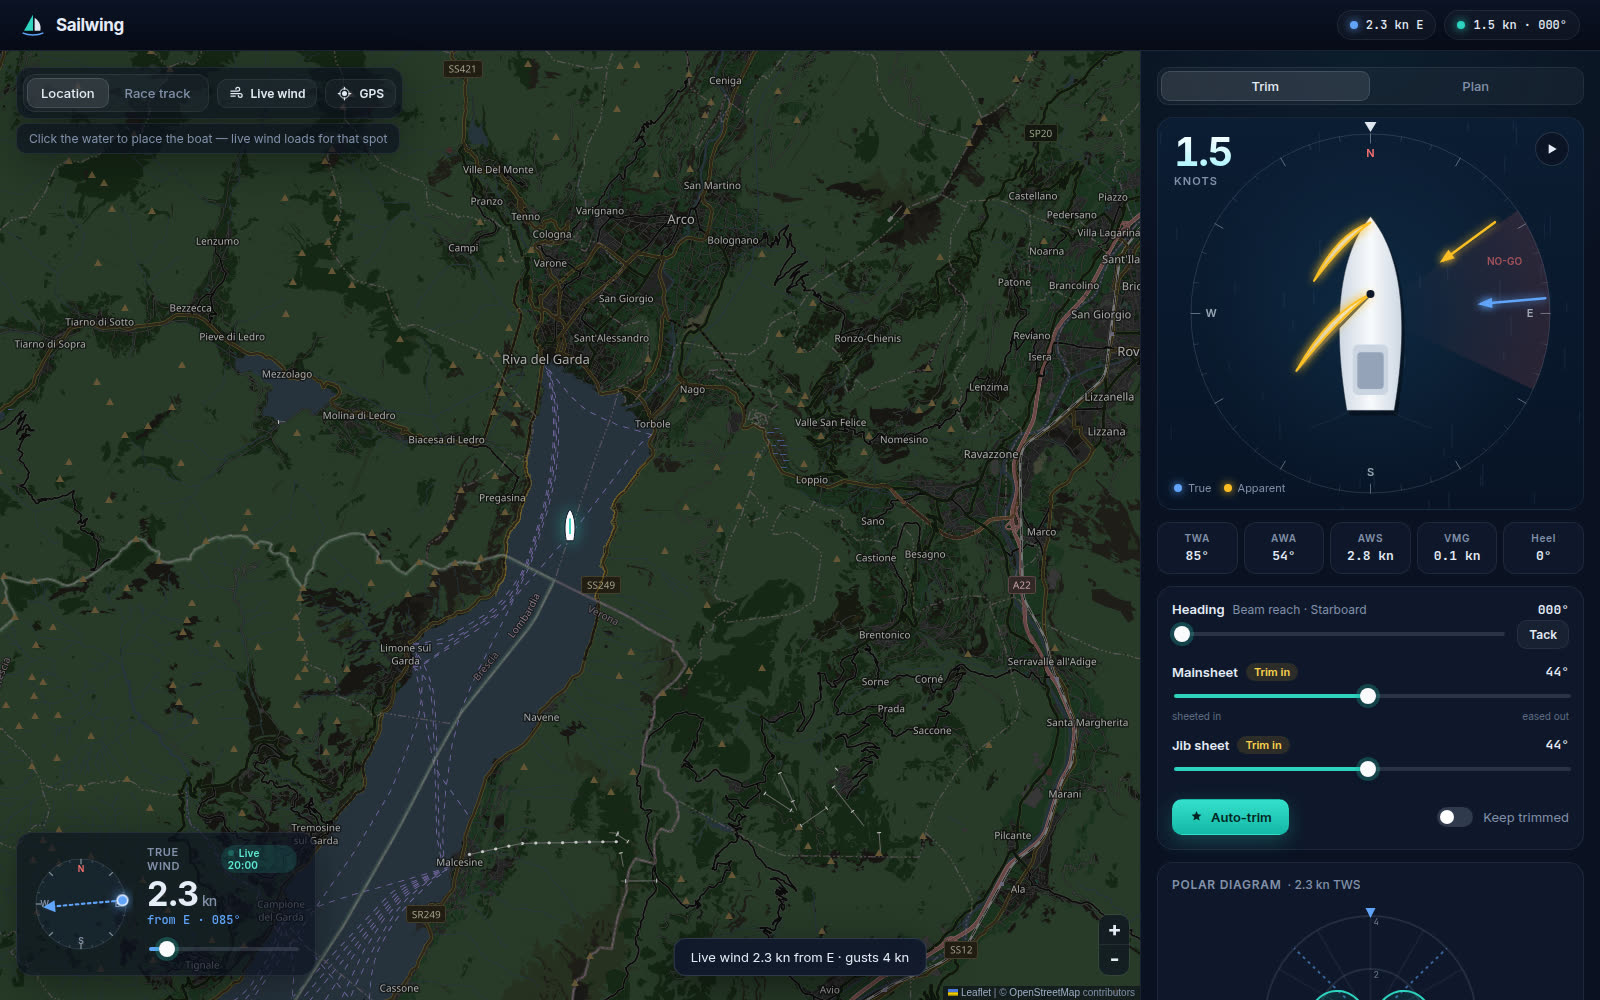This screenshot has width=1600, height=1000.
Task: Open the Trim tab
Action: click(x=1265, y=86)
